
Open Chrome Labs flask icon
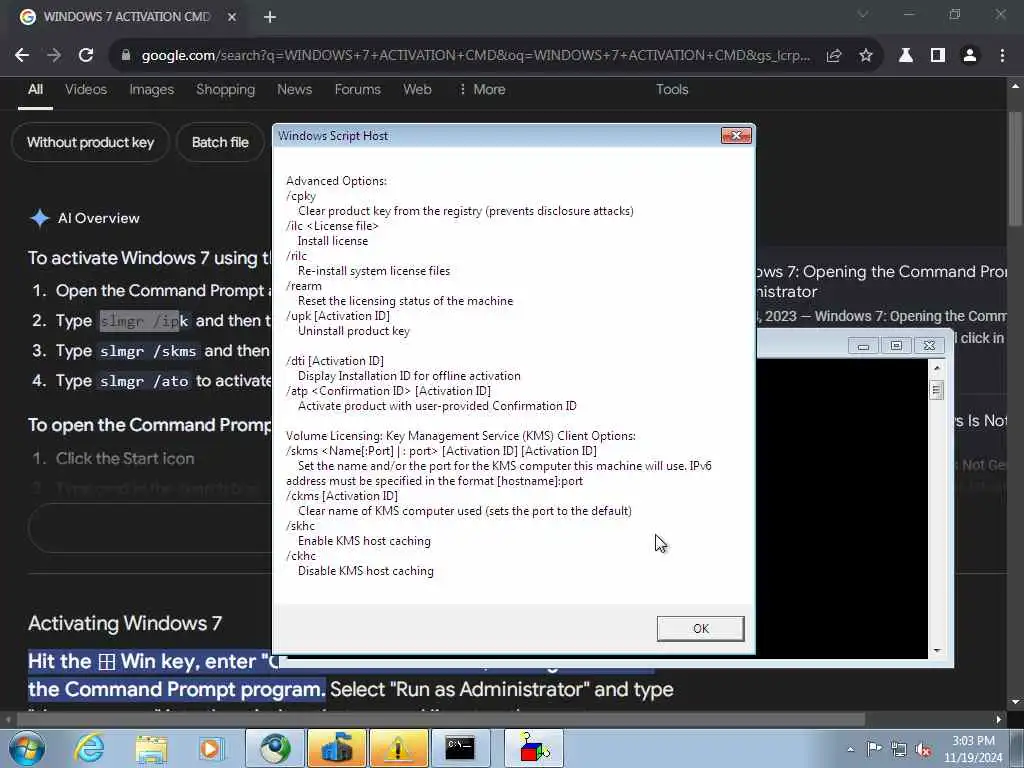pos(906,56)
